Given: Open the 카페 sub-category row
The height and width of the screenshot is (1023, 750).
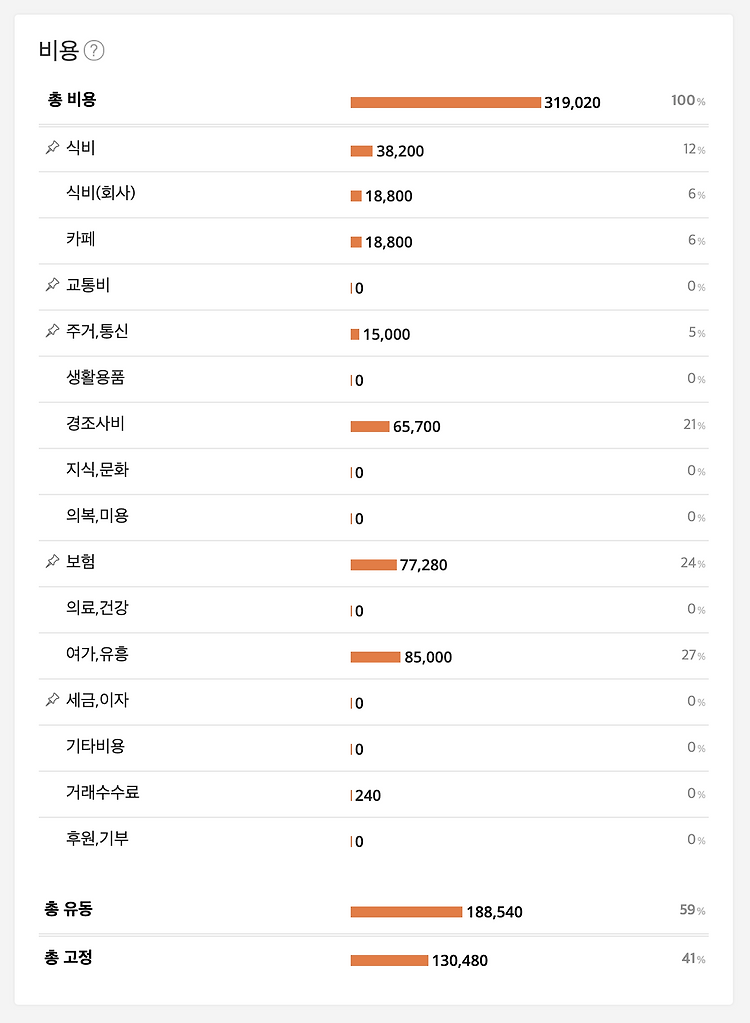Looking at the screenshot, I should [x=81, y=240].
